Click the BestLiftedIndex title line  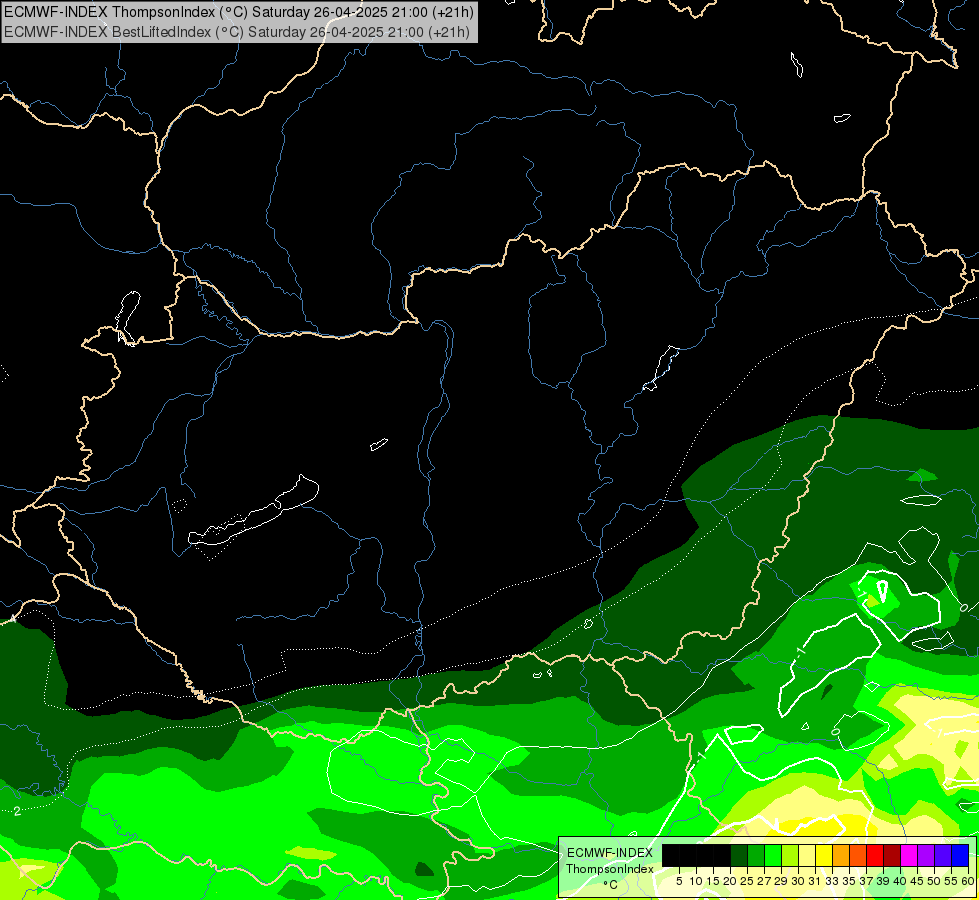[x=237, y=31]
